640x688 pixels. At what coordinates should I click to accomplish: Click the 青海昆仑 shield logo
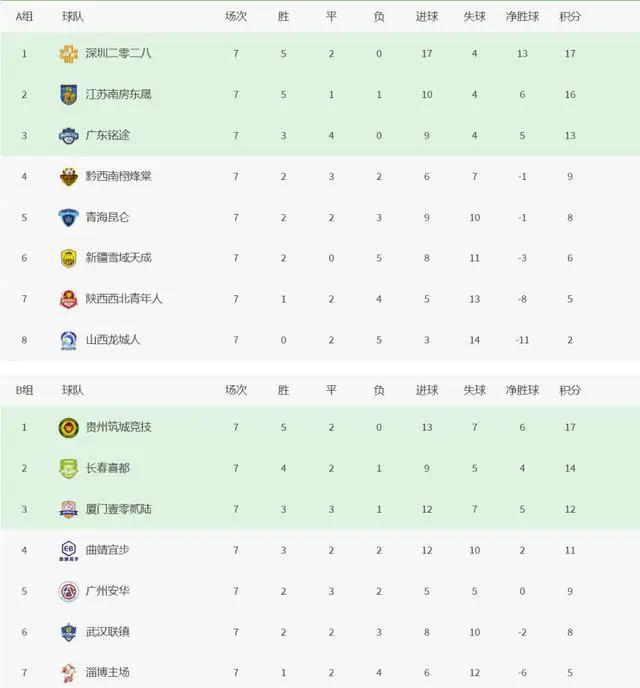point(68,218)
